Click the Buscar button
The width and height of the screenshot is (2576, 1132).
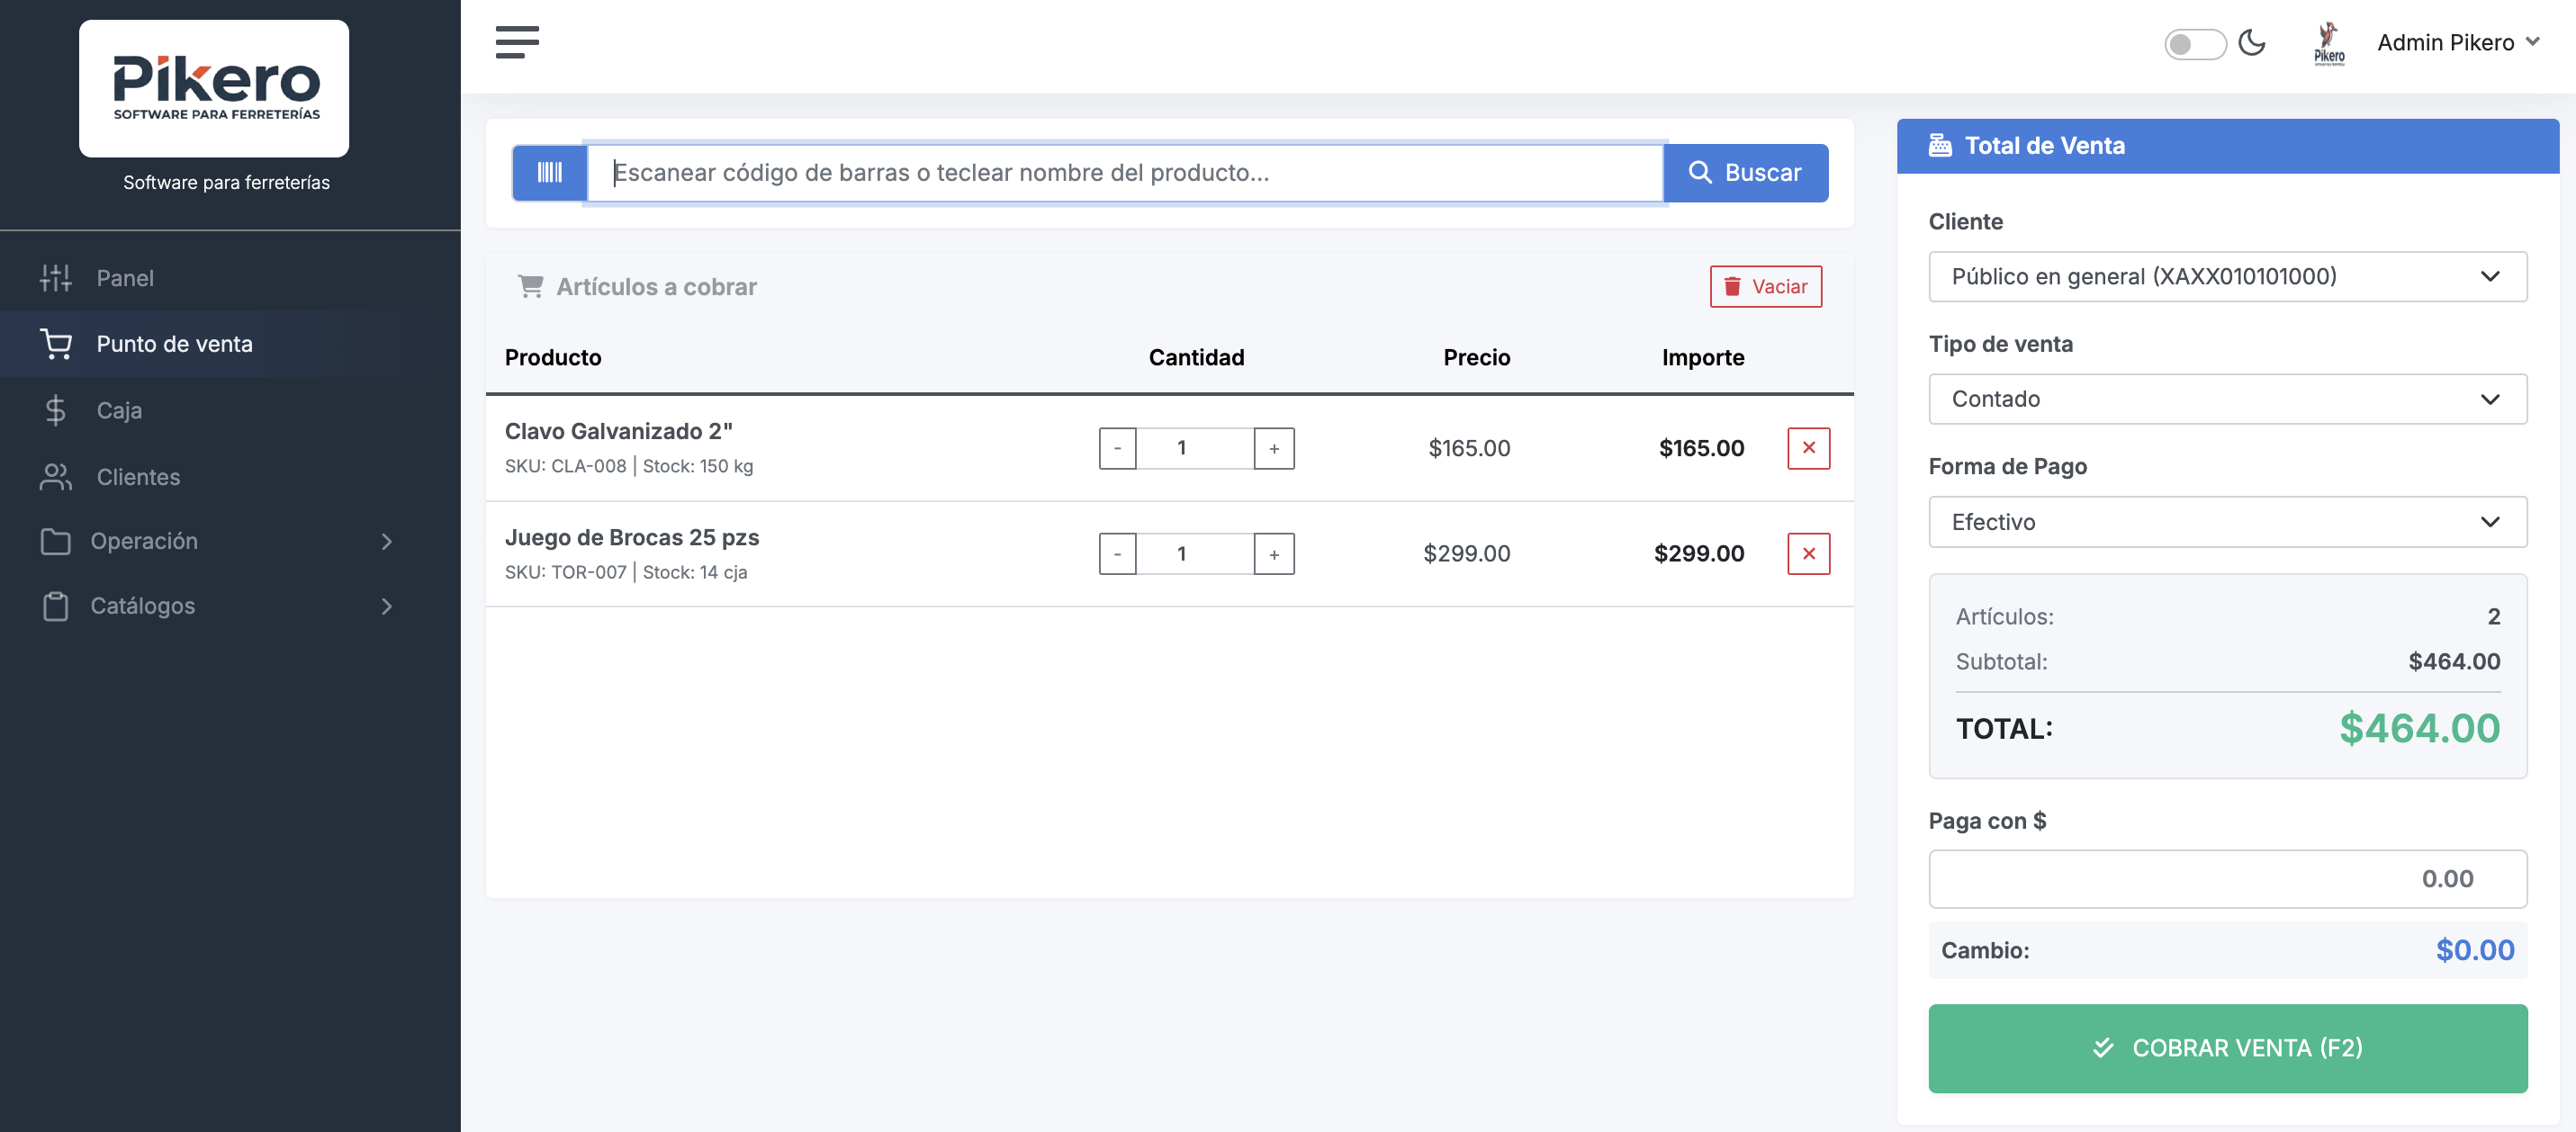pos(1746,172)
